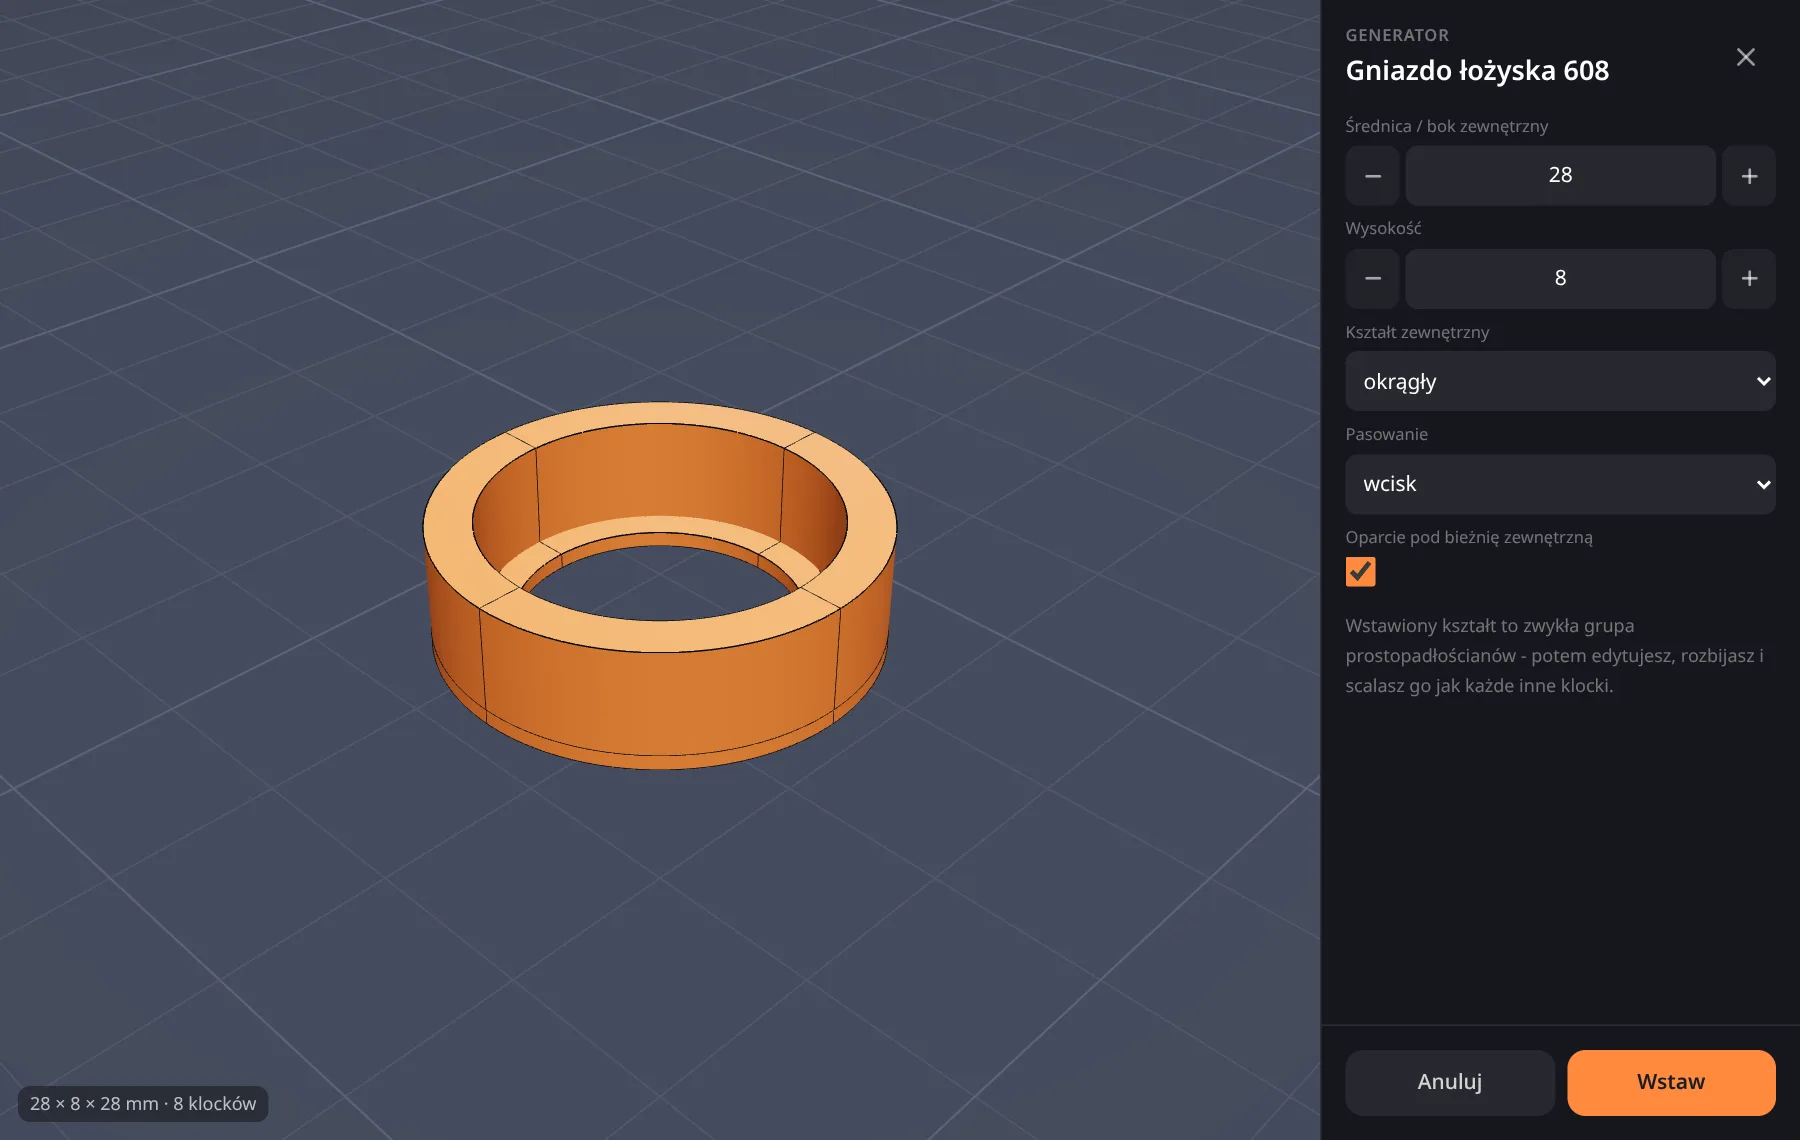Increase the Wysokość height value
1800x1140 pixels.
point(1749,279)
